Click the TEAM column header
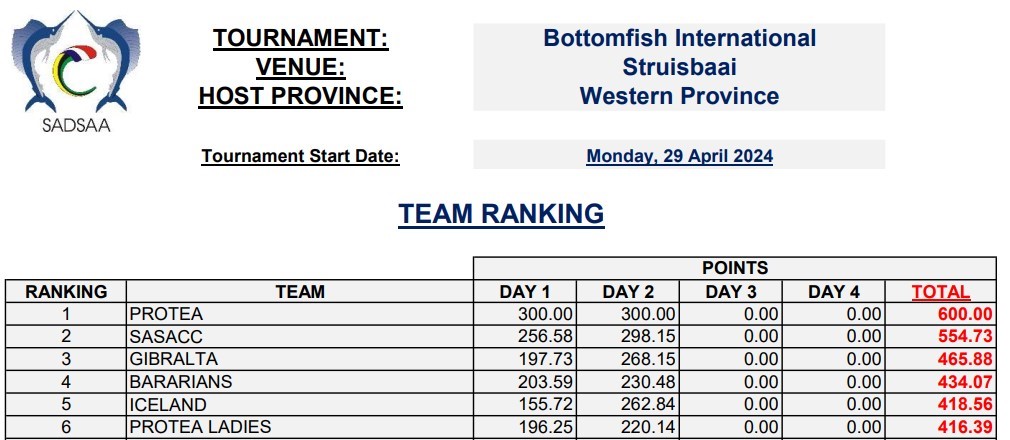This screenshot has height=440, width=1010. point(300,292)
